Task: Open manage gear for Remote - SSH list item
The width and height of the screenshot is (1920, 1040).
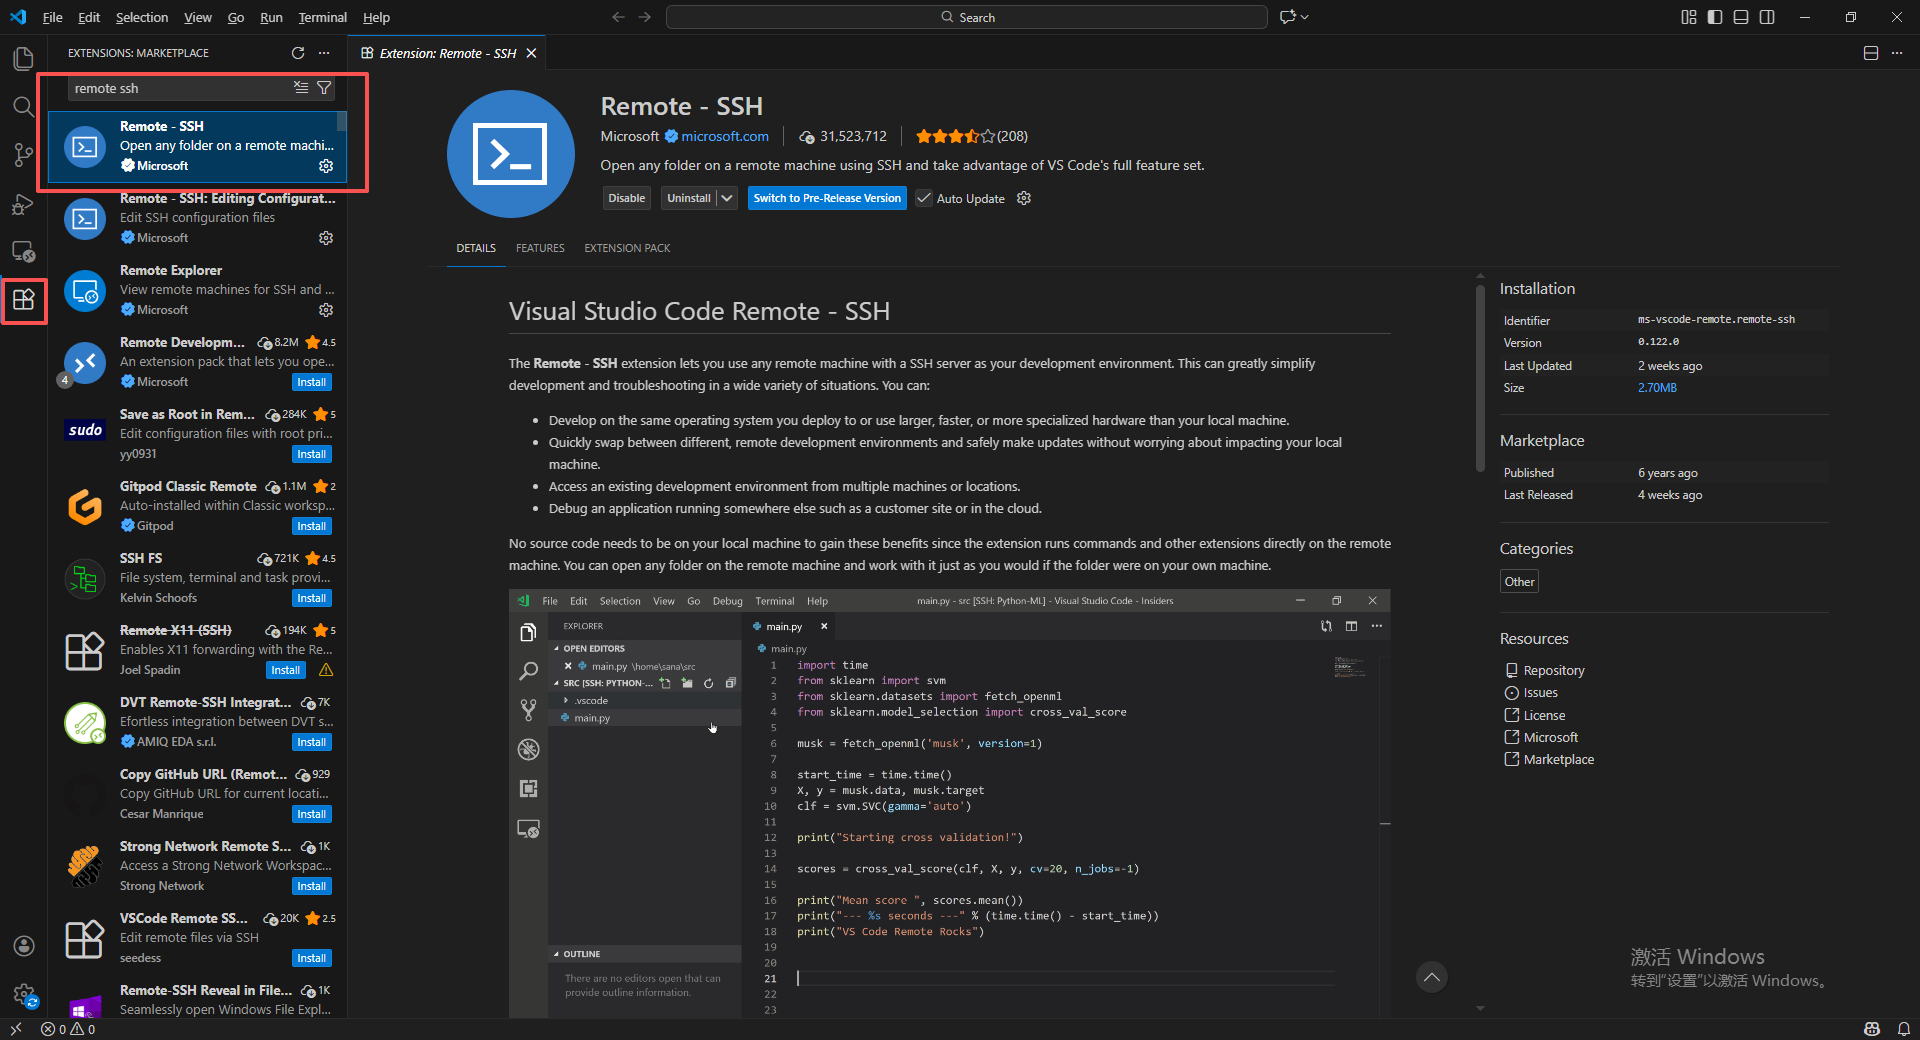Action: (x=326, y=166)
